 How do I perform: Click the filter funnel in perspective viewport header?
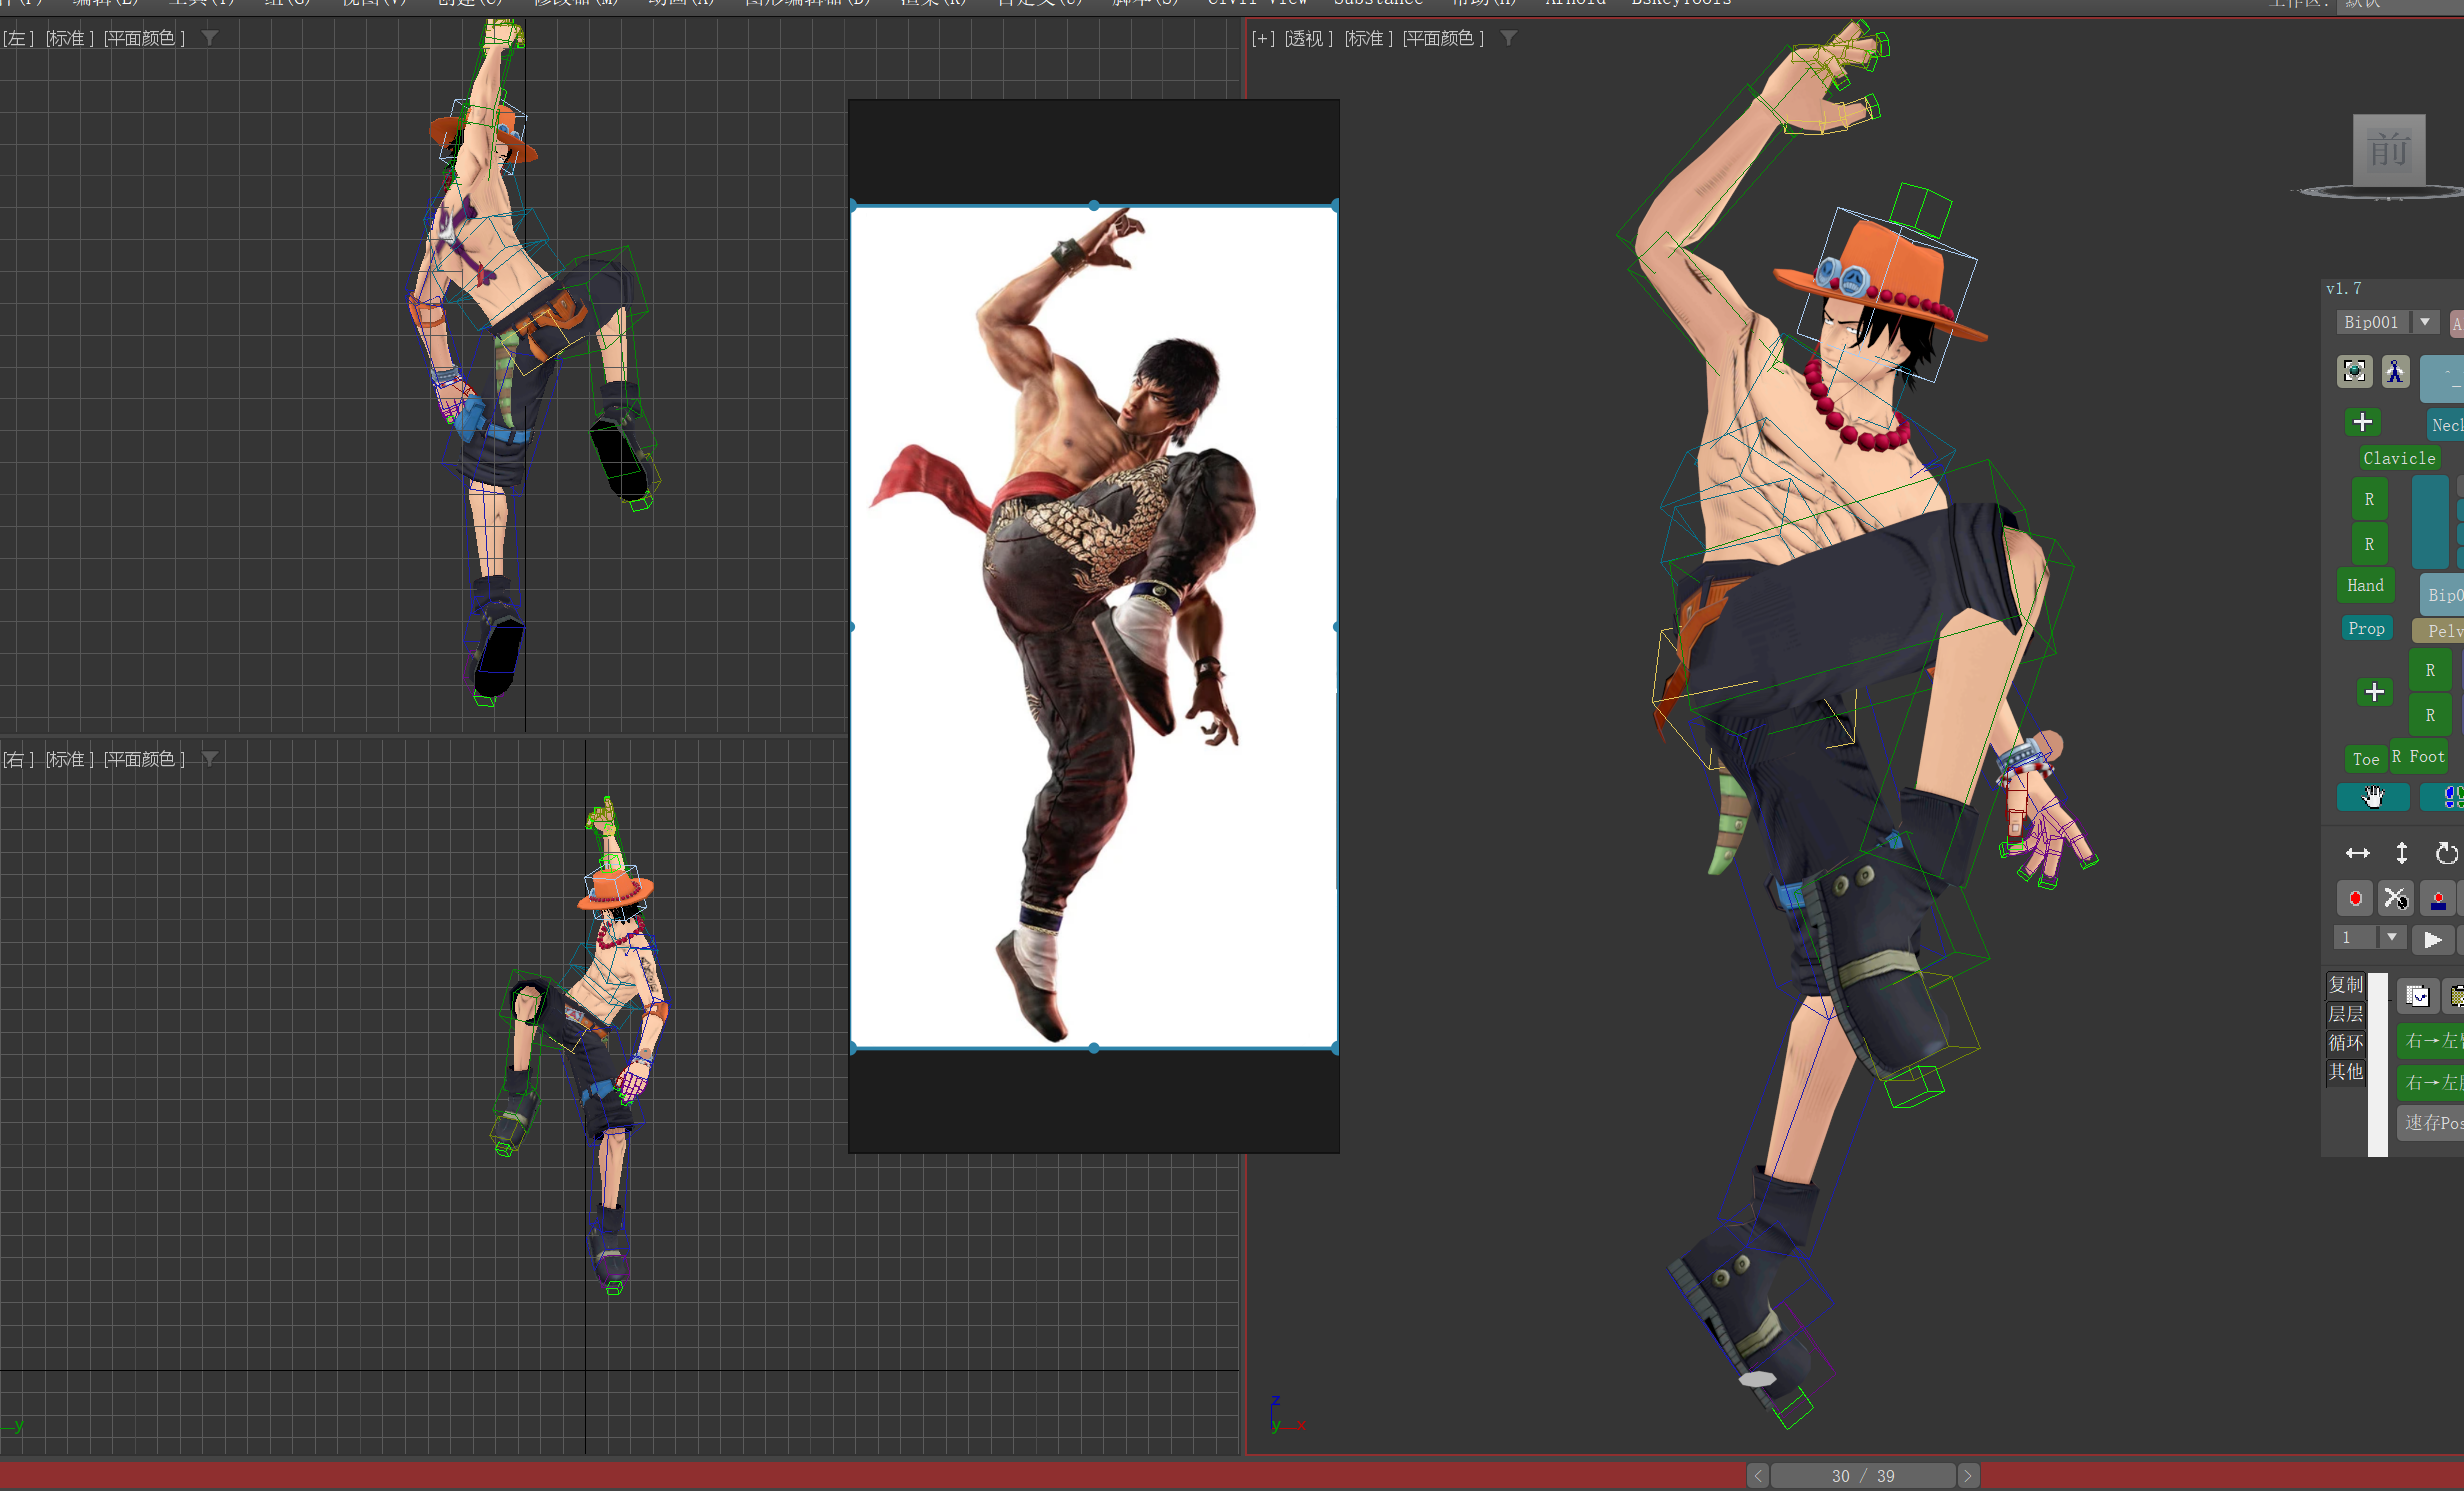(x=1509, y=38)
